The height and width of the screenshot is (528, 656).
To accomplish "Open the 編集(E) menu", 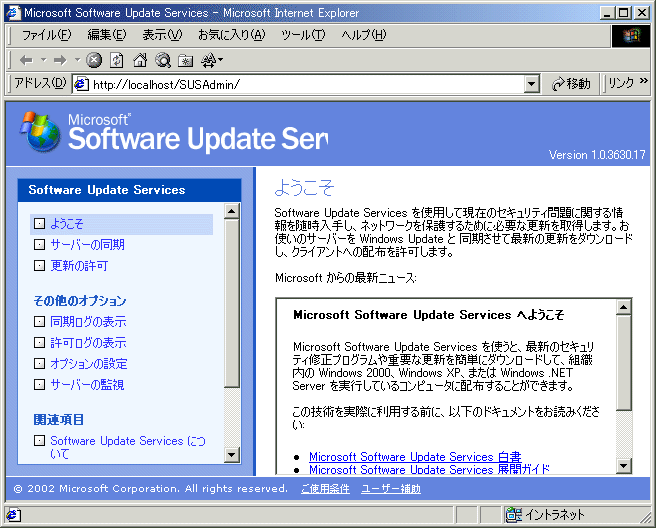I will click(107, 35).
